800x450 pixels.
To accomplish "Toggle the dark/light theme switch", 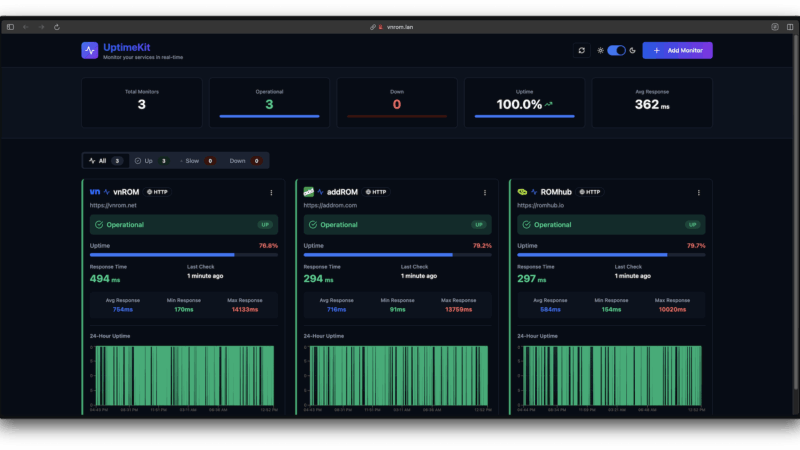I will click(x=616, y=50).
